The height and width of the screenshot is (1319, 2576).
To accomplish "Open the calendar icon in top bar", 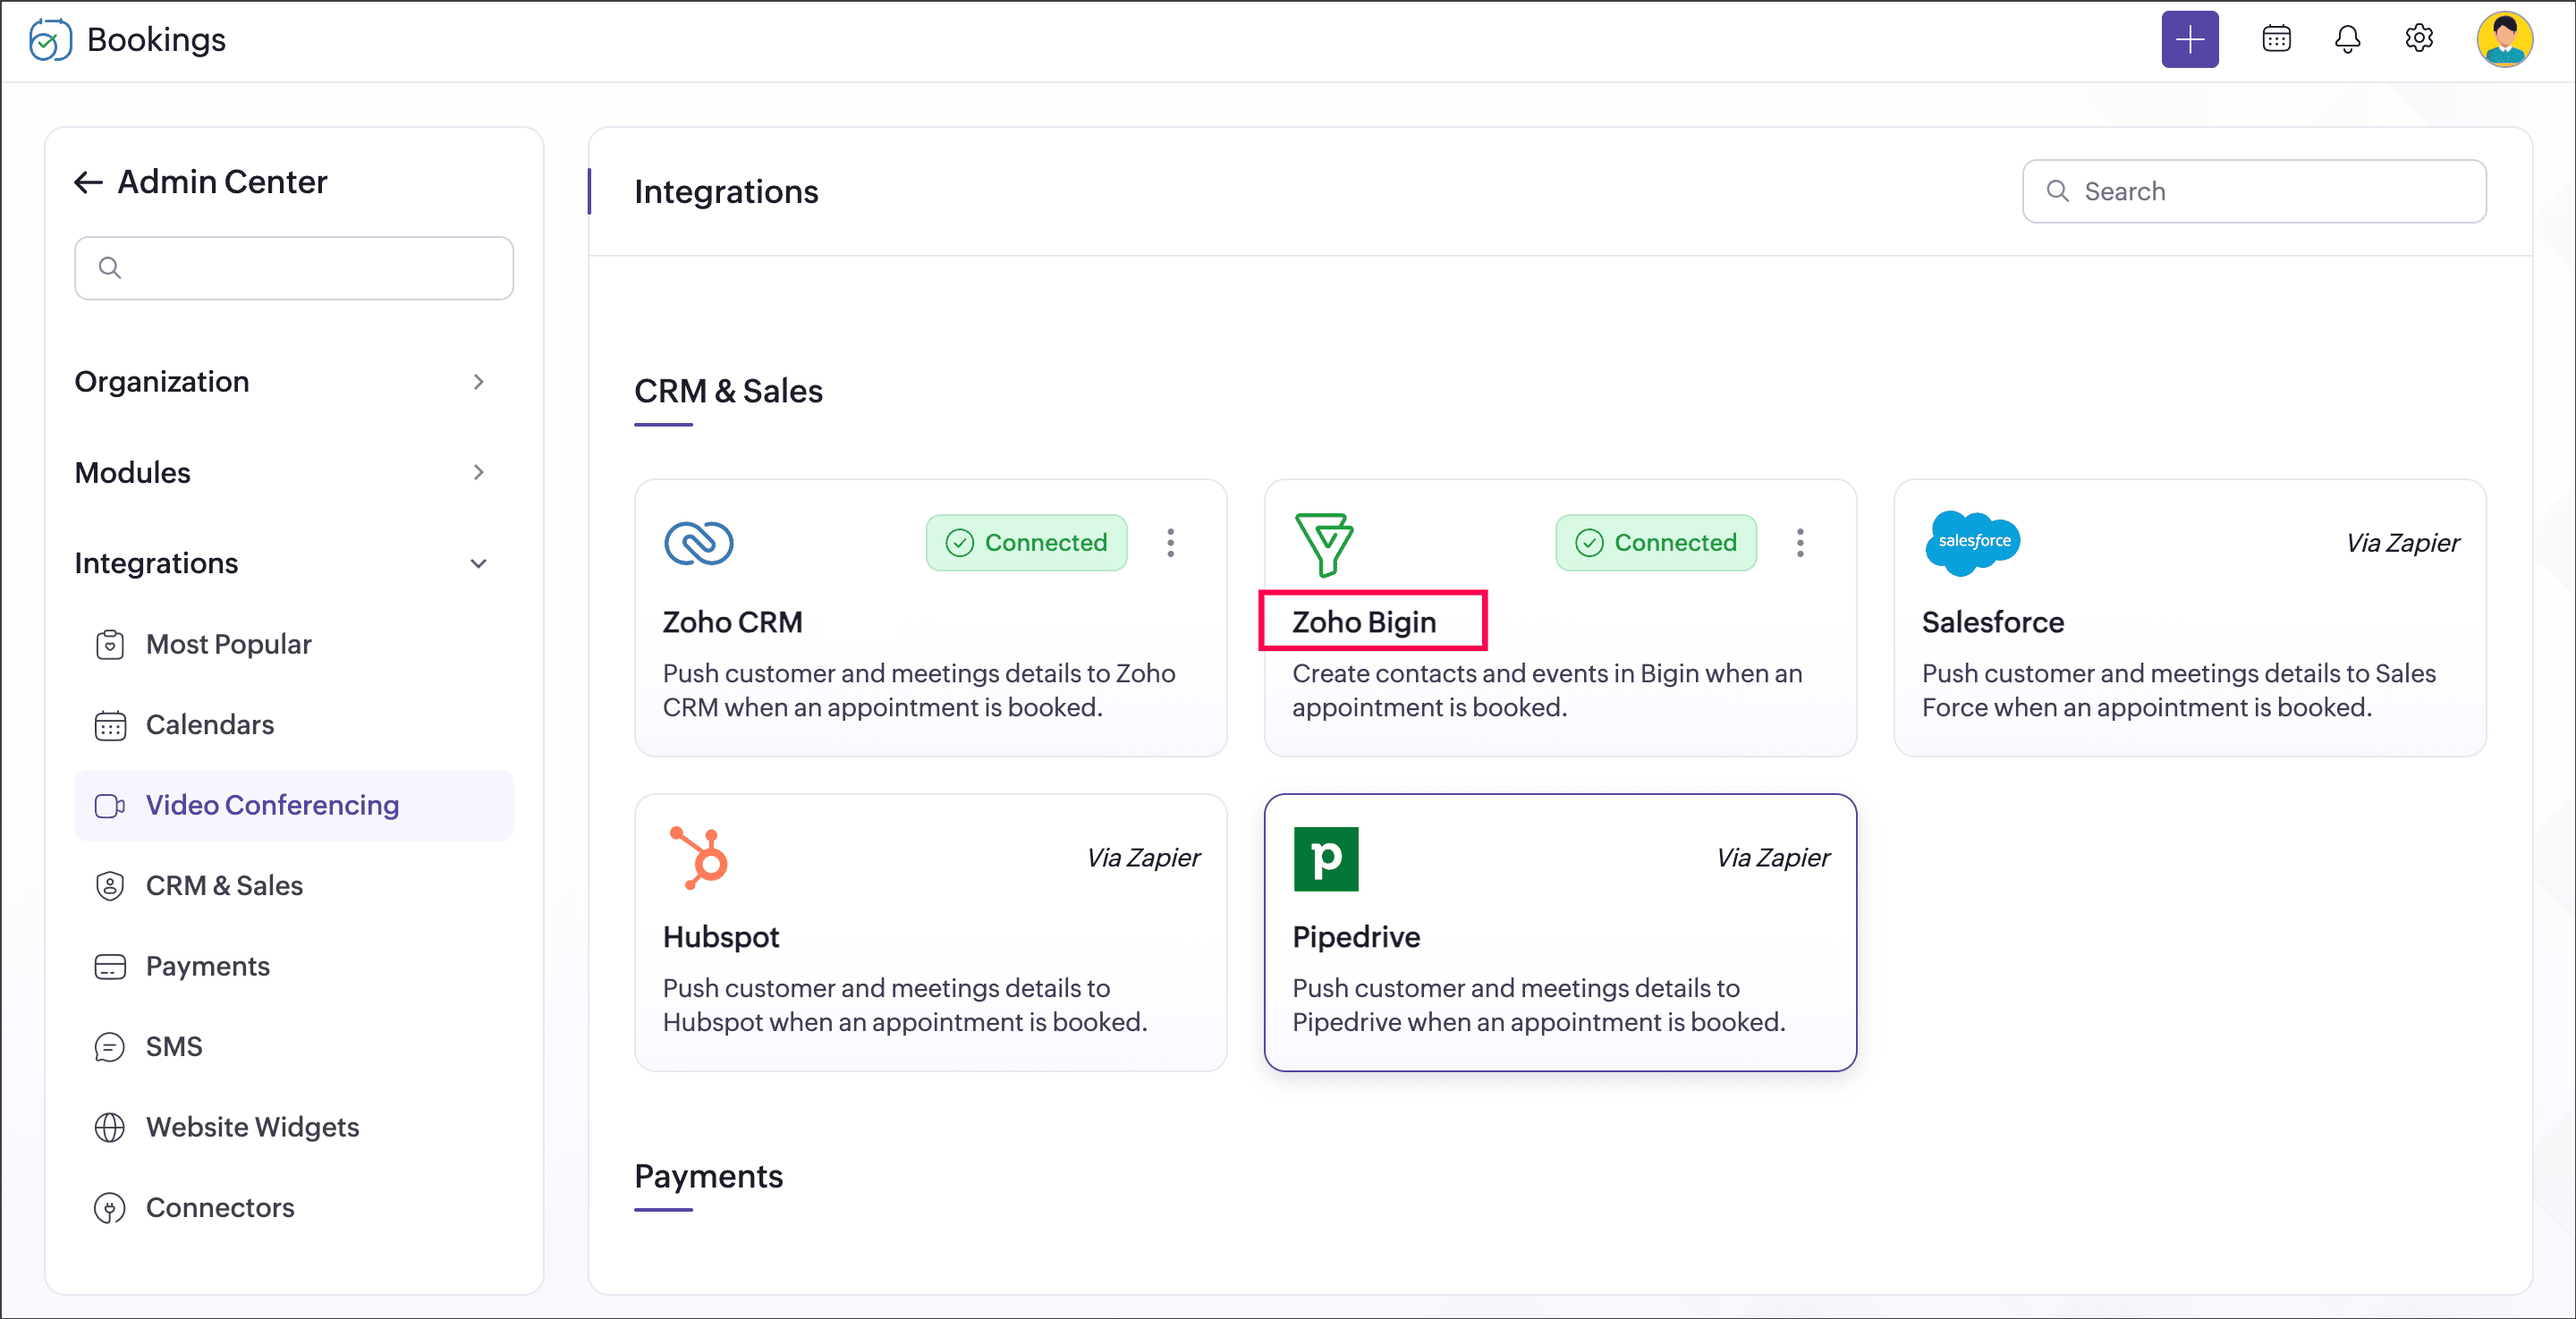I will pos(2276,40).
